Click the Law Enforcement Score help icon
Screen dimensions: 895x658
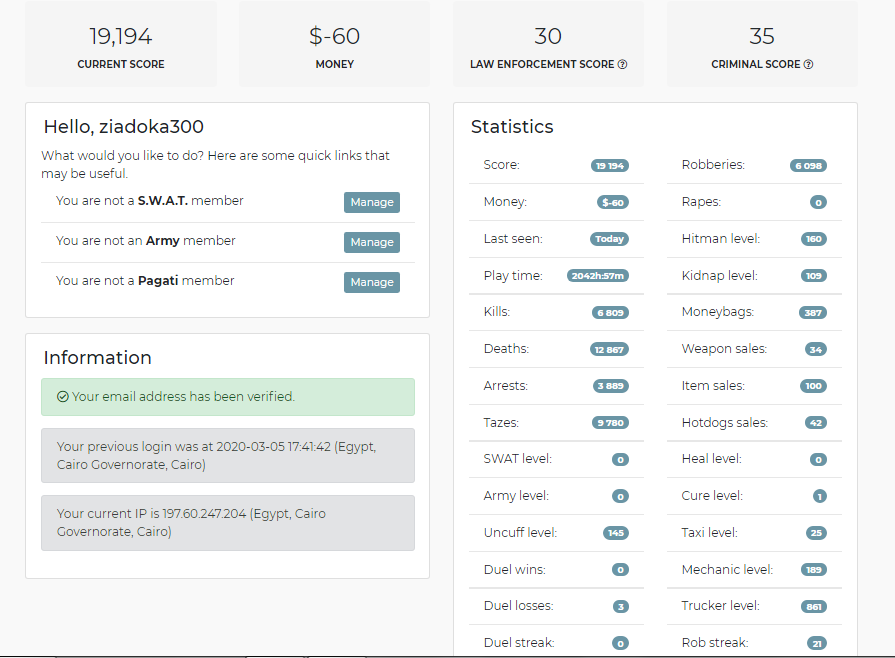[622, 64]
